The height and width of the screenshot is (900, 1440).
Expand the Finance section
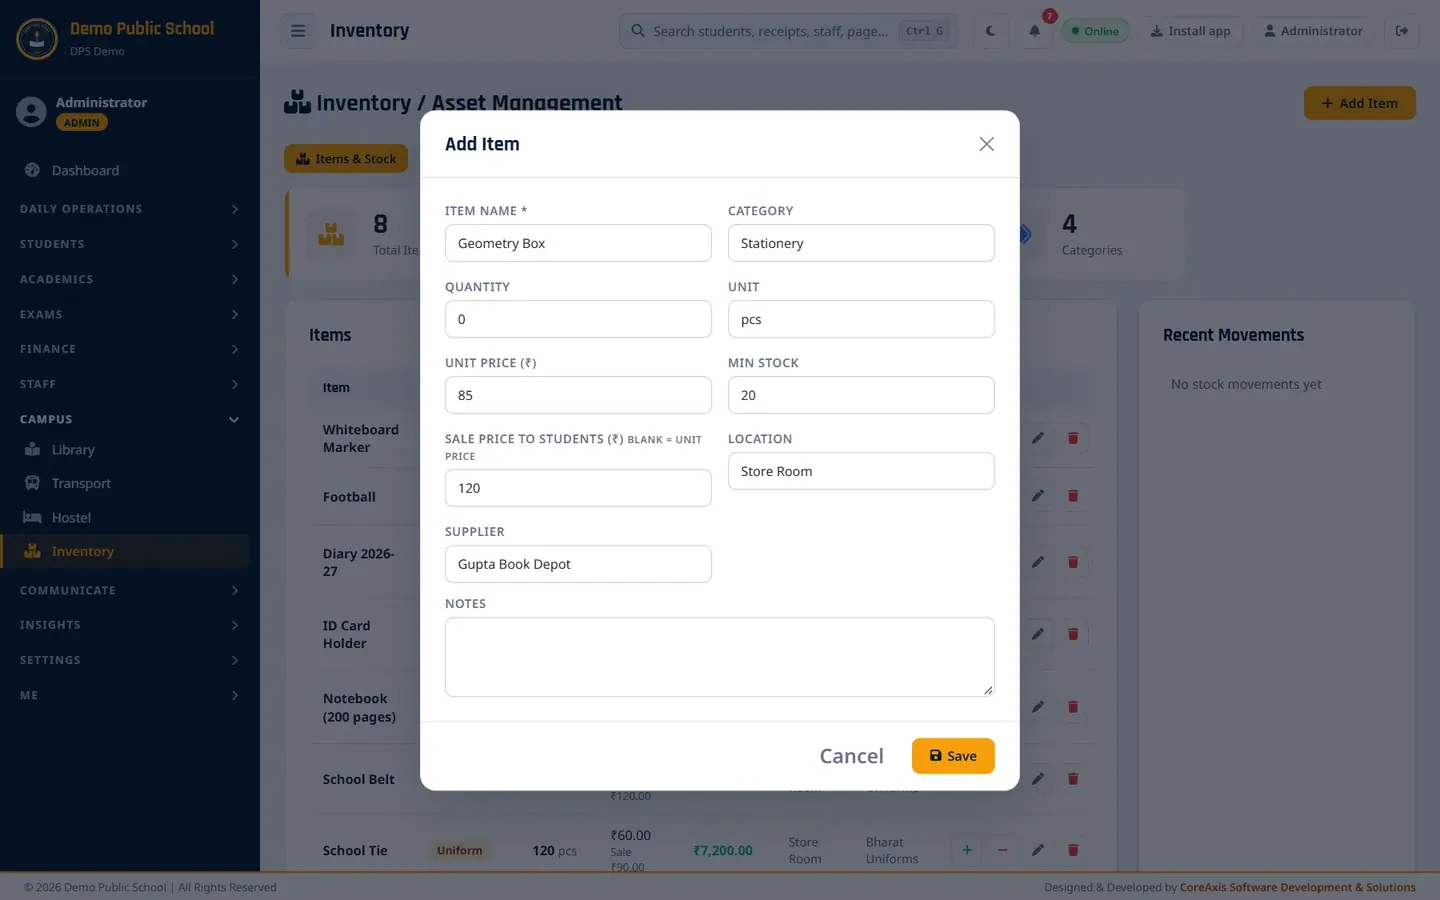(130, 349)
